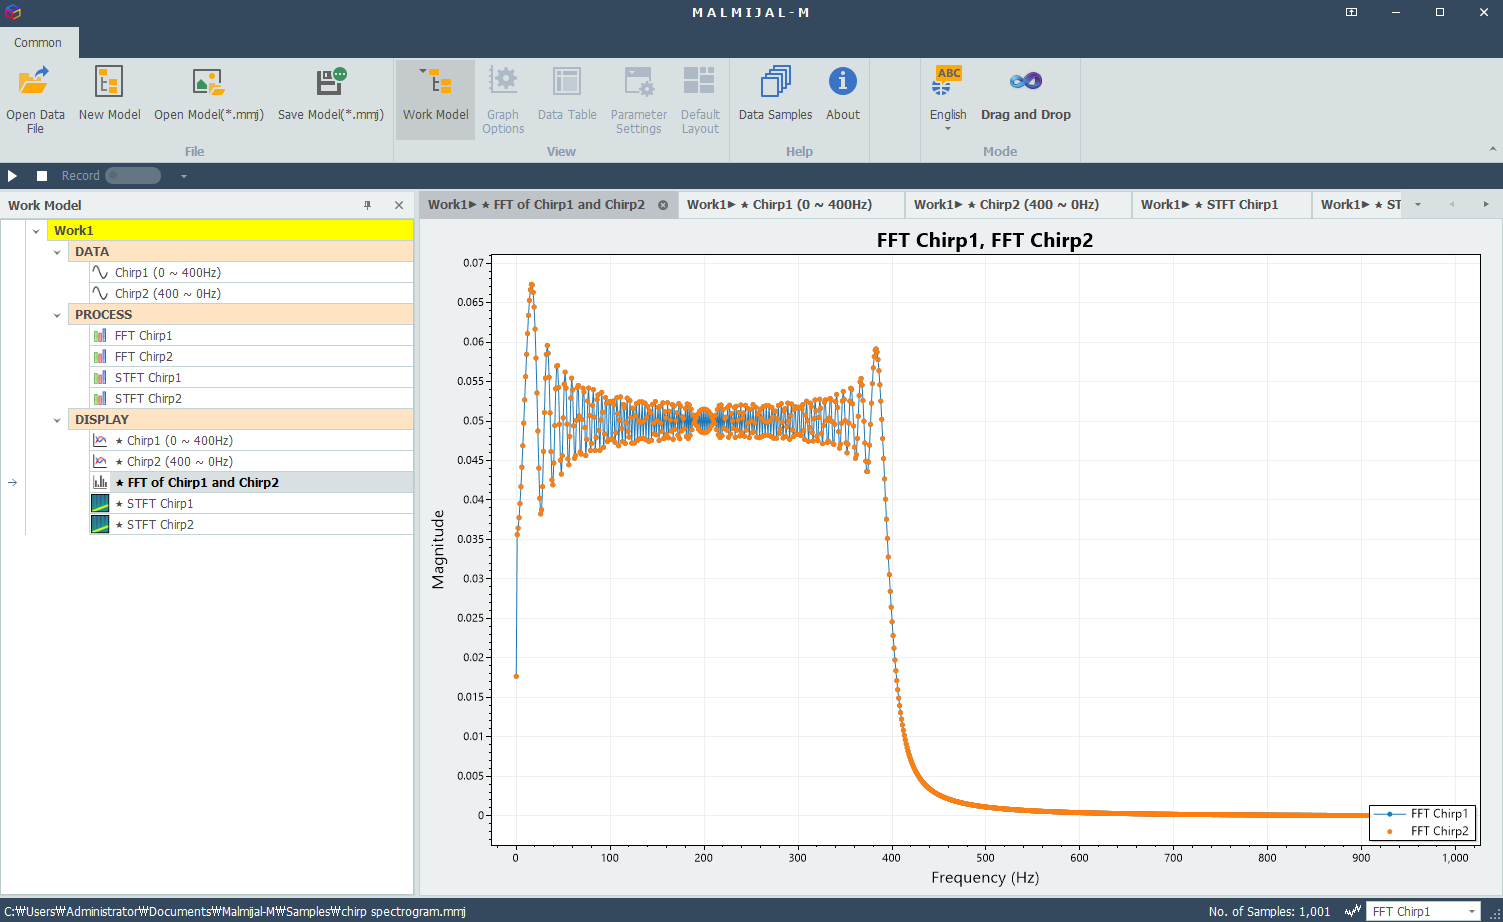Open the English language dropdown
Image resolution: width=1503 pixels, height=922 pixels.
(x=948, y=99)
